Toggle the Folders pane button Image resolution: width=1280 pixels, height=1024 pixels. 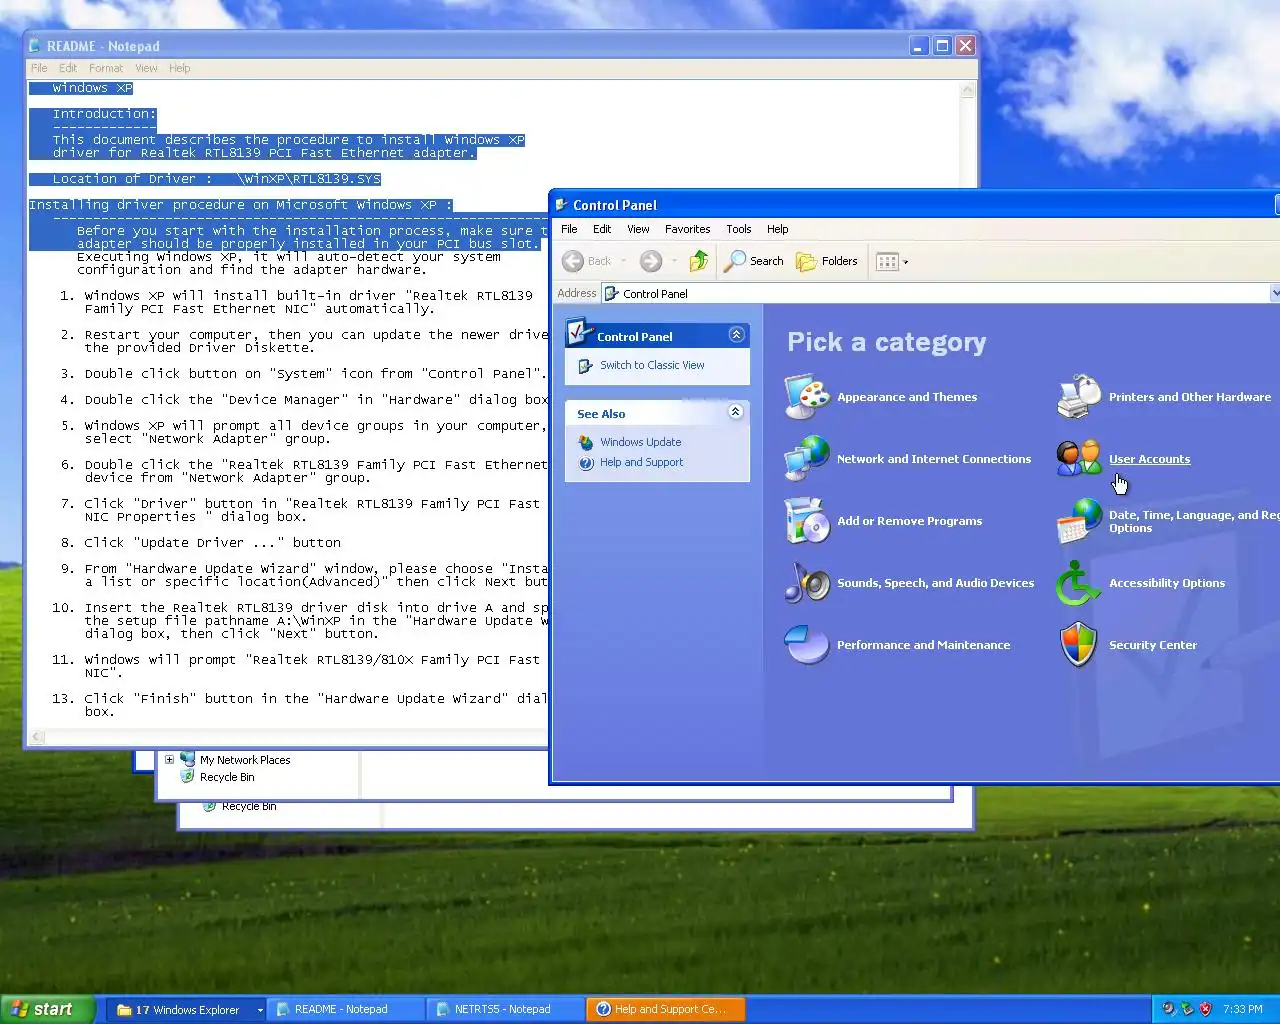pyautogui.click(x=827, y=261)
